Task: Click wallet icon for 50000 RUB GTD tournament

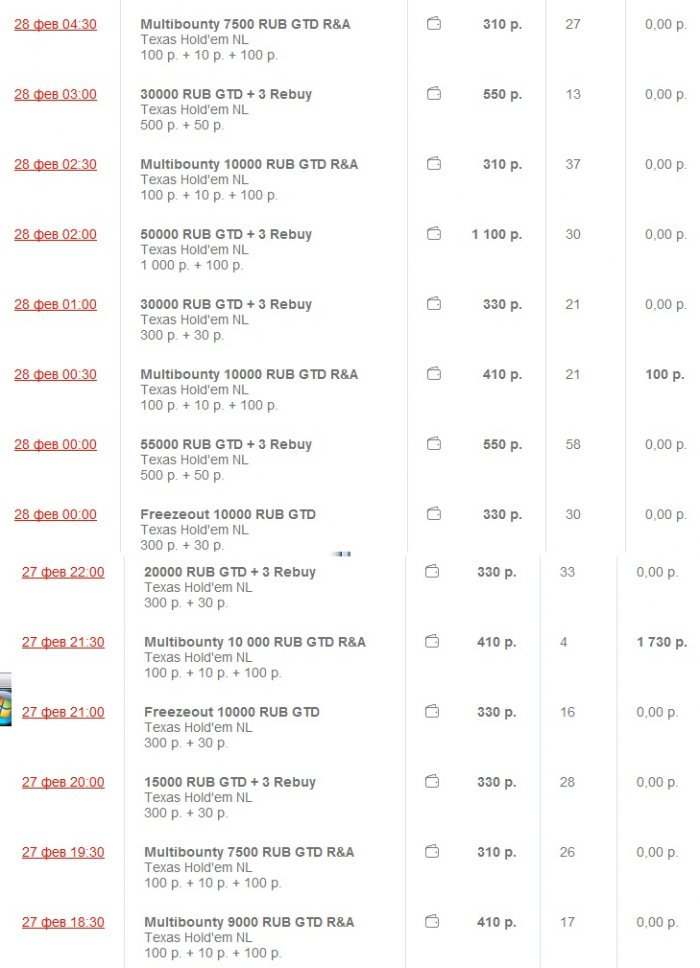Action: point(434,234)
